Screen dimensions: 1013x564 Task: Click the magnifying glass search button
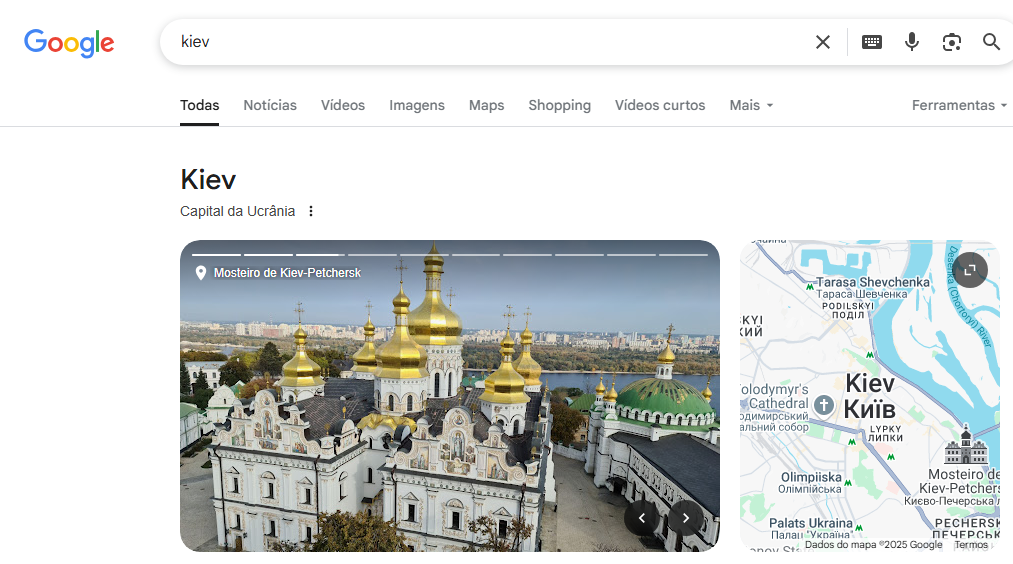pos(991,42)
